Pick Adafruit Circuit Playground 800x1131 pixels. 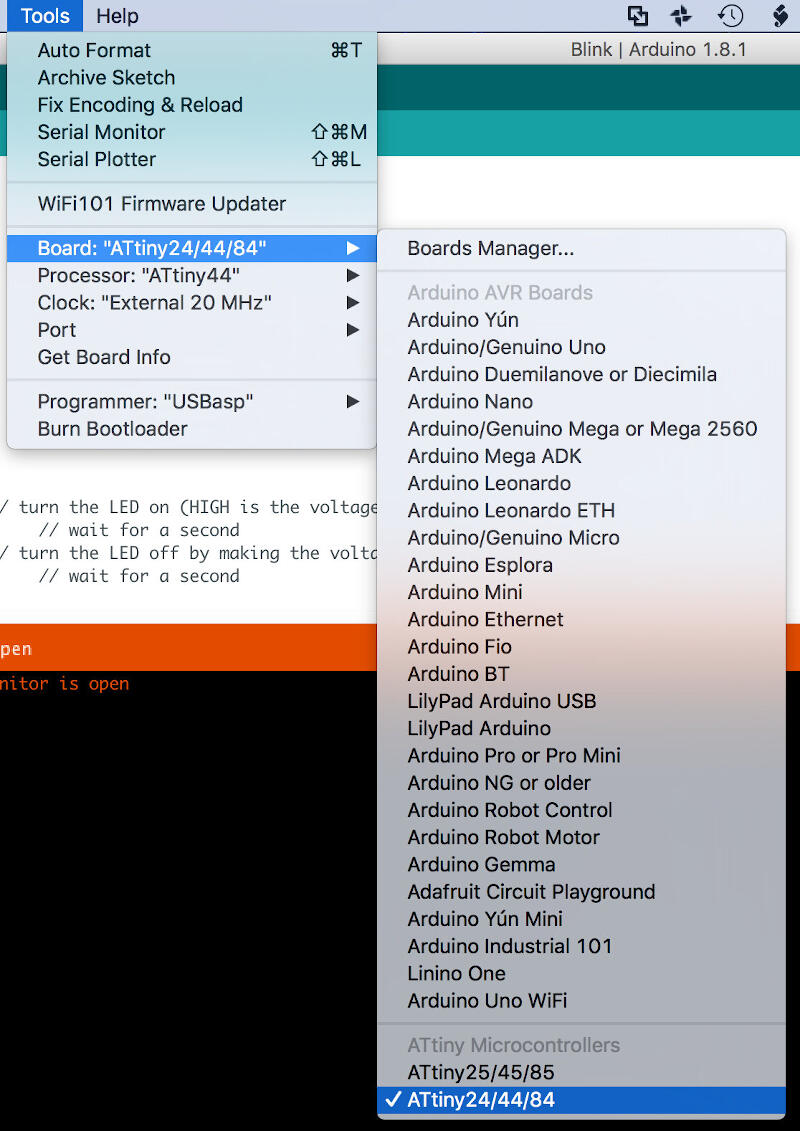click(581, 892)
